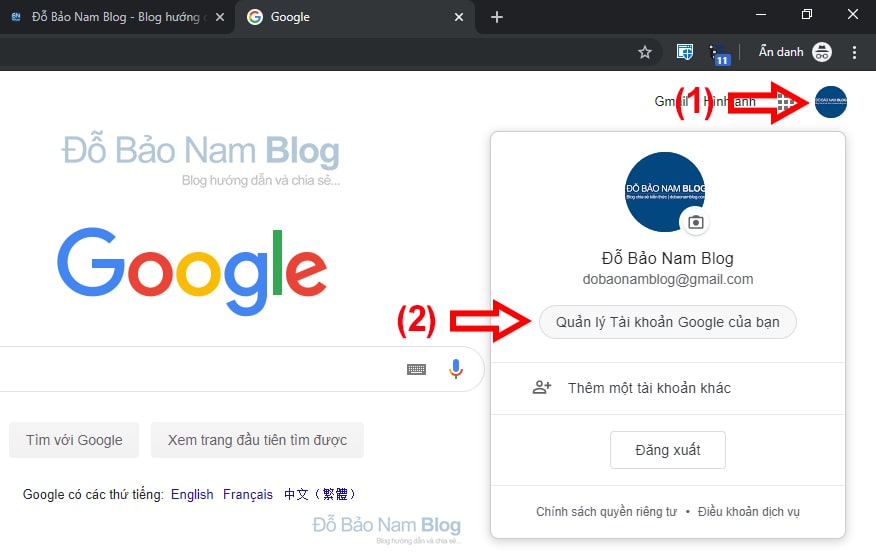Open the Gmail link
The height and width of the screenshot is (558, 876).
[x=672, y=102]
